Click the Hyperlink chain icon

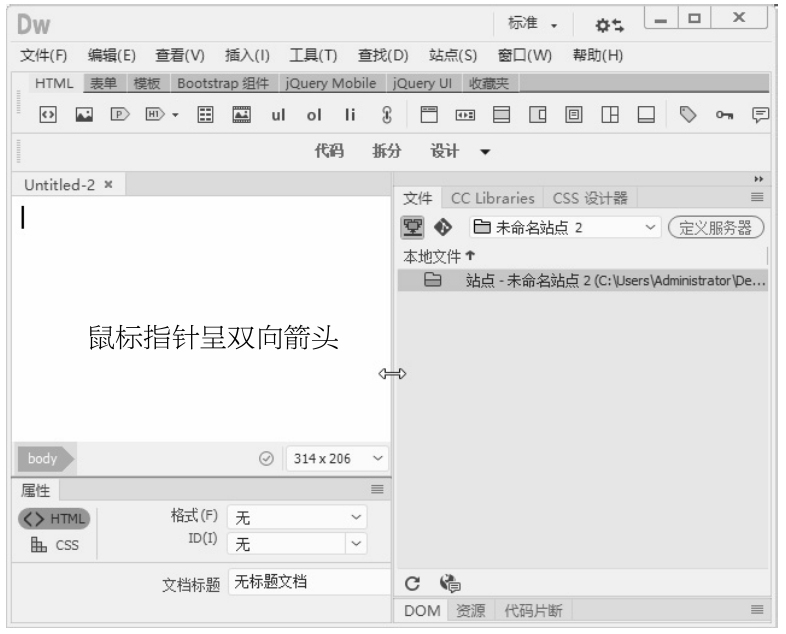click(x=386, y=115)
